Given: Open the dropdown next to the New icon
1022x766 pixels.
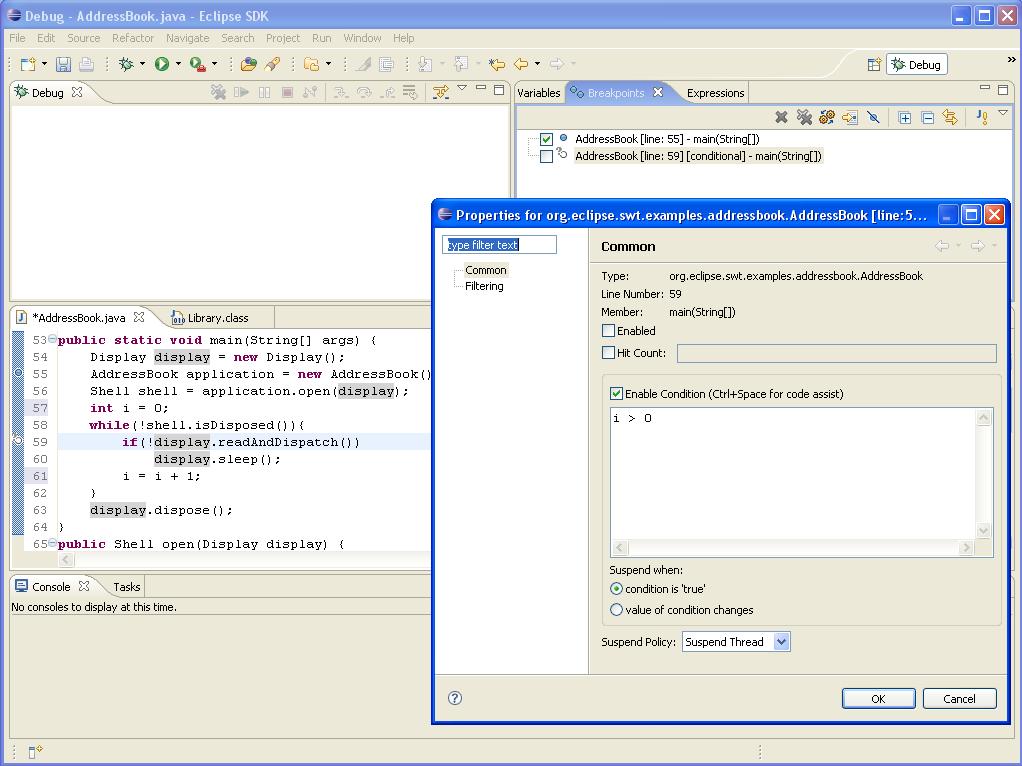Looking at the screenshot, I should click(x=44, y=64).
